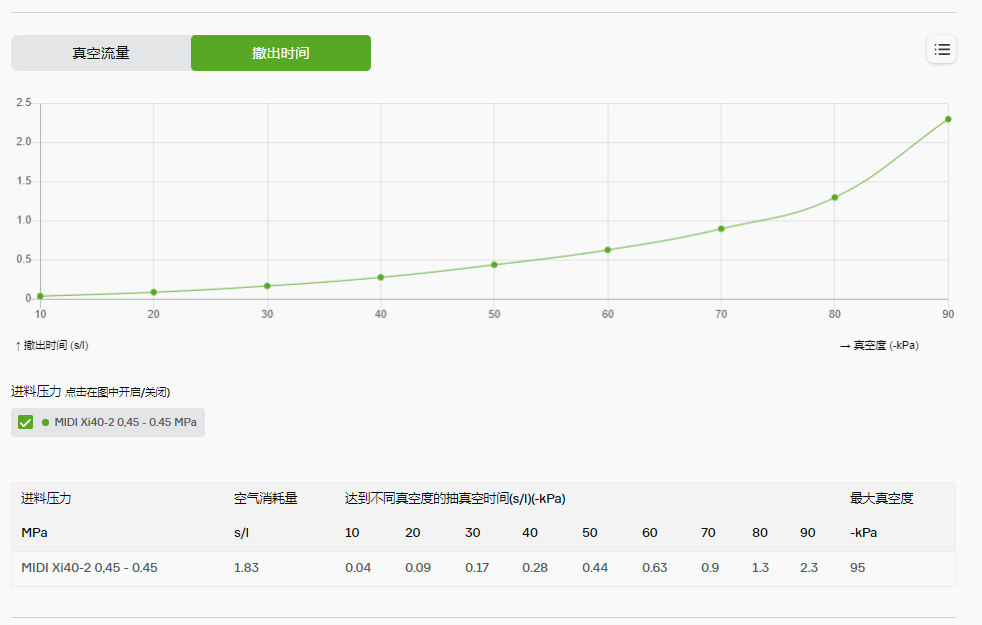Open the chart options list menu

pyautogui.click(x=941, y=49)
